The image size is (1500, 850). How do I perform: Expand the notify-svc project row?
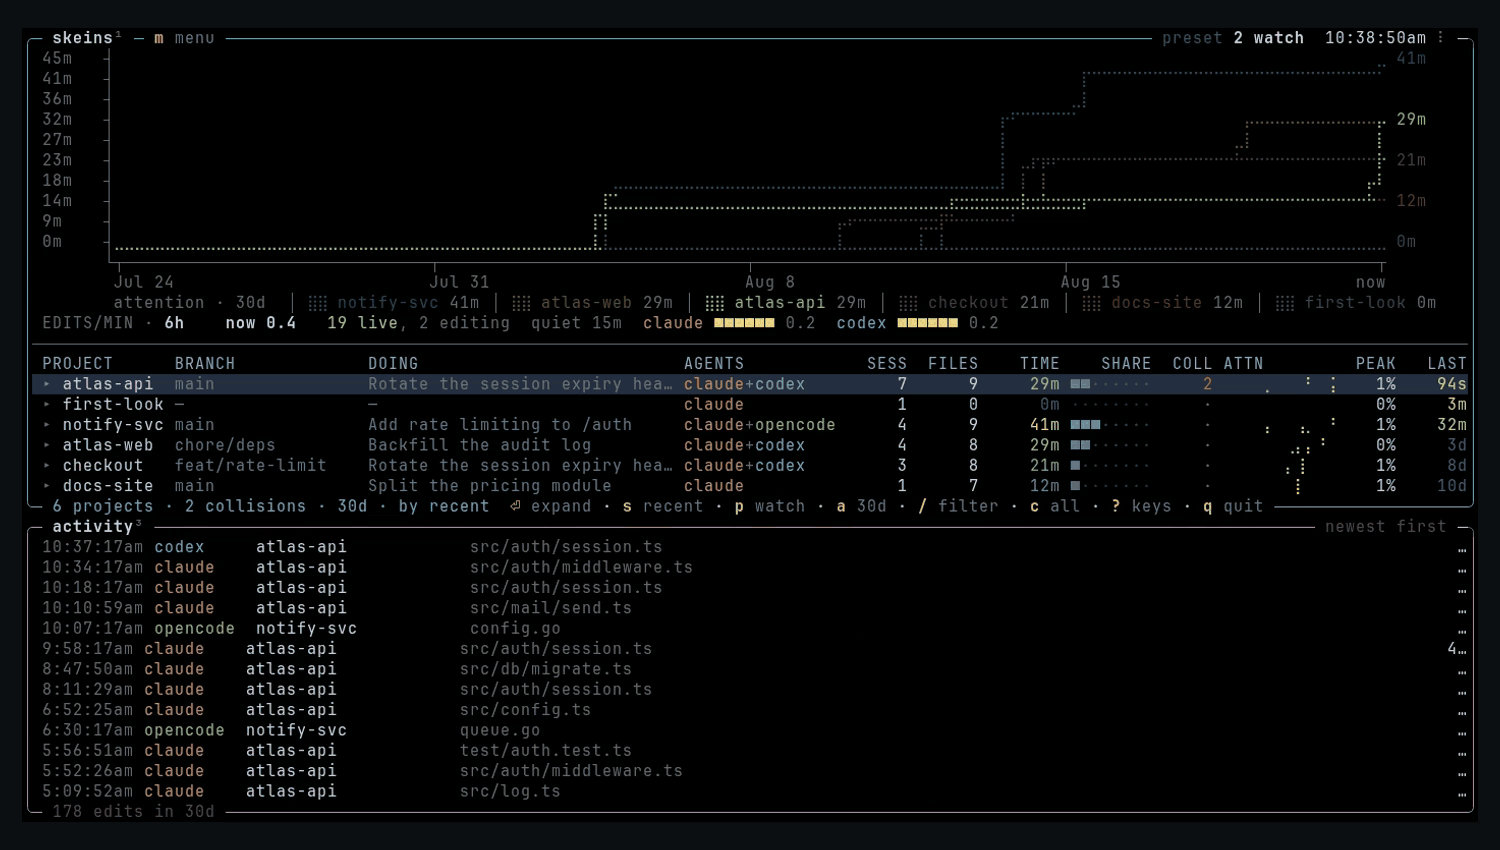tap(47, 425)
